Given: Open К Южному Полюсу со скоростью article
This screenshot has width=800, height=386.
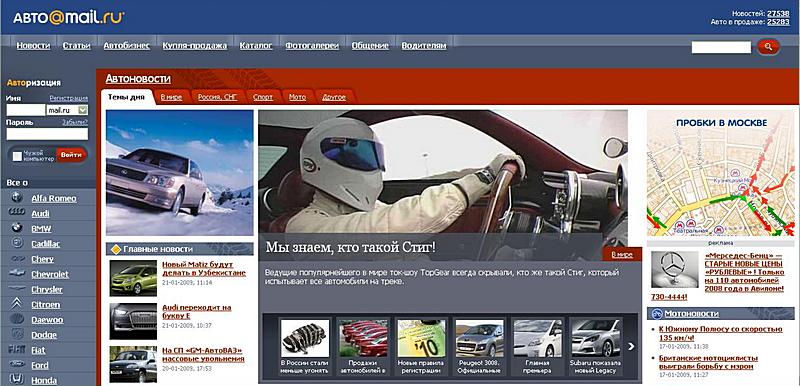Looking at the screenshot, I should (x=720, y=333).
